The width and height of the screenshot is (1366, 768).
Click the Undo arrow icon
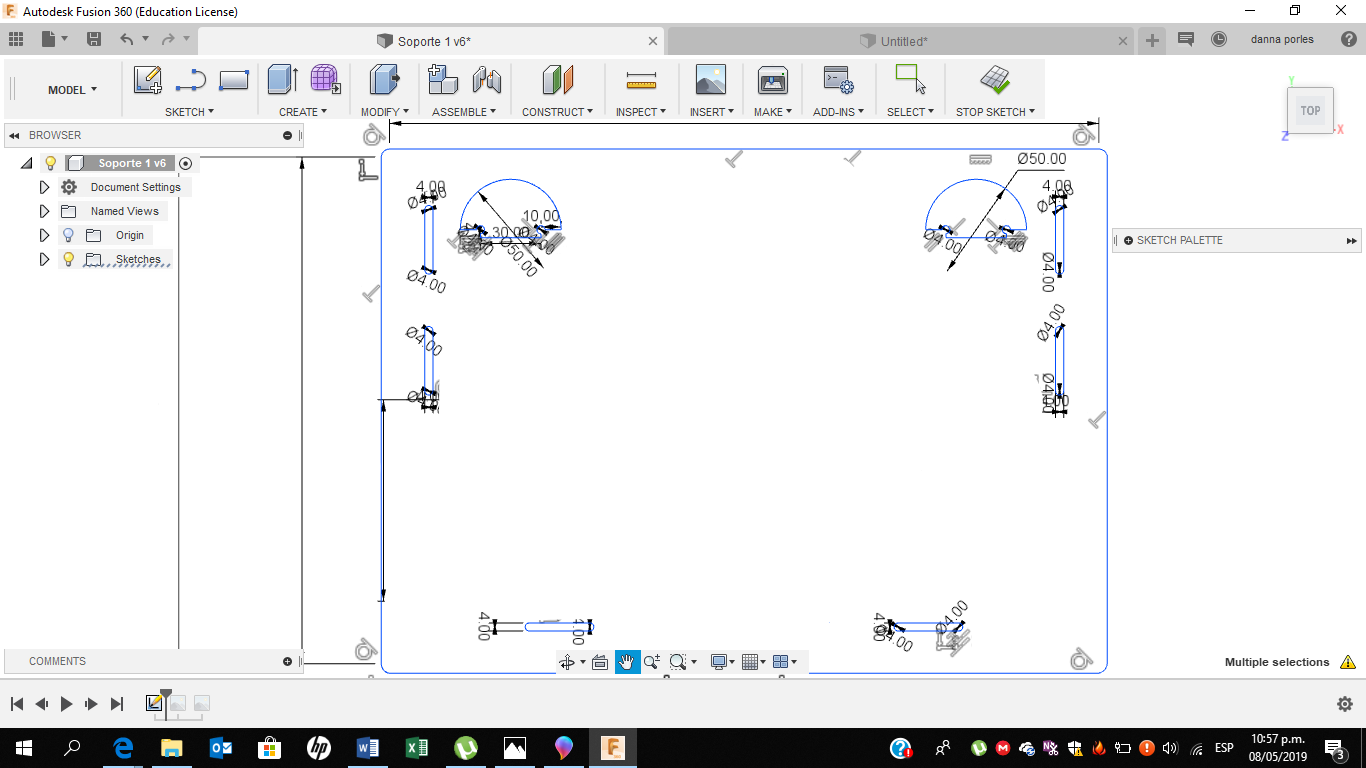pyautogui.click(x=127, y=39)
